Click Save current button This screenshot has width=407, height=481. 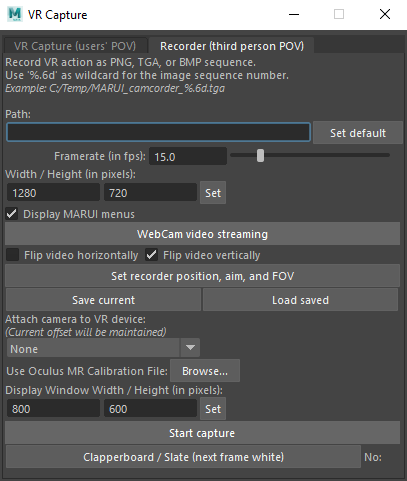103,300
